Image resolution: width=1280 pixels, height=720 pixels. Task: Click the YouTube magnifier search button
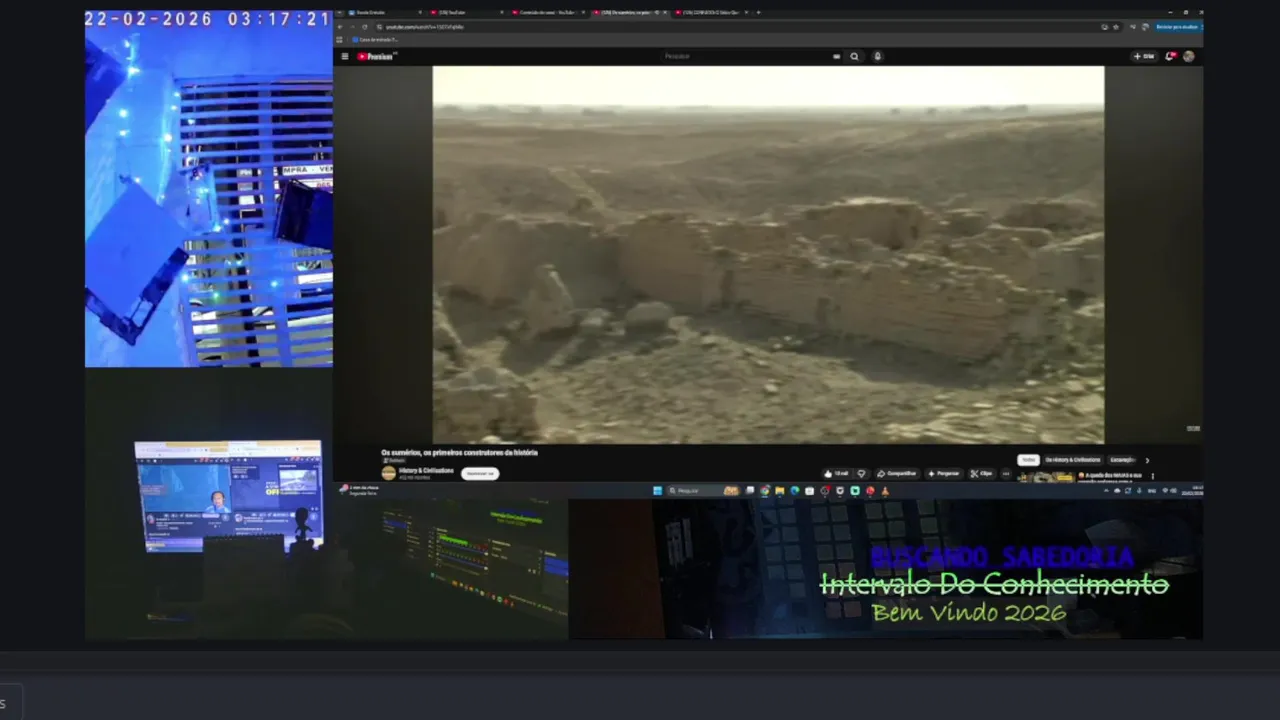tap(854, 56)
